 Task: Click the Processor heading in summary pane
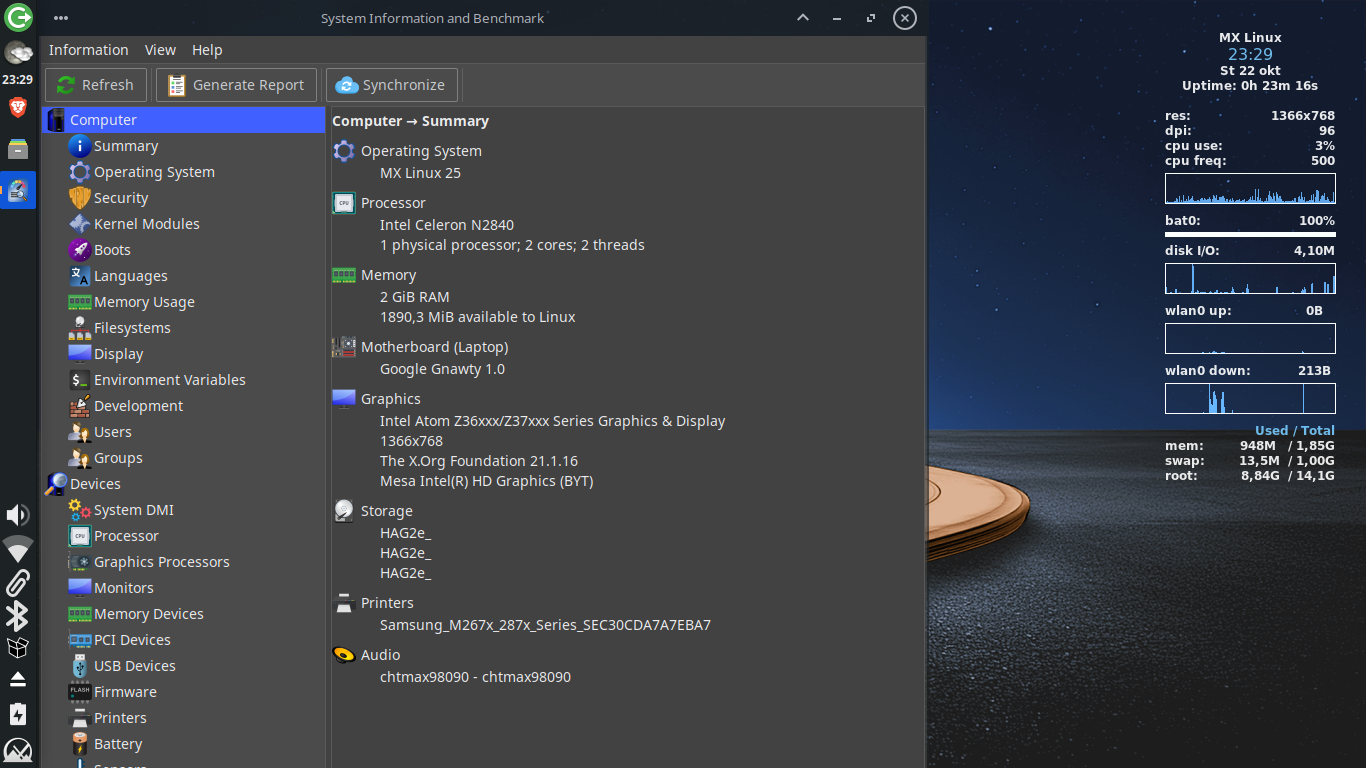[x=393, y=203]
